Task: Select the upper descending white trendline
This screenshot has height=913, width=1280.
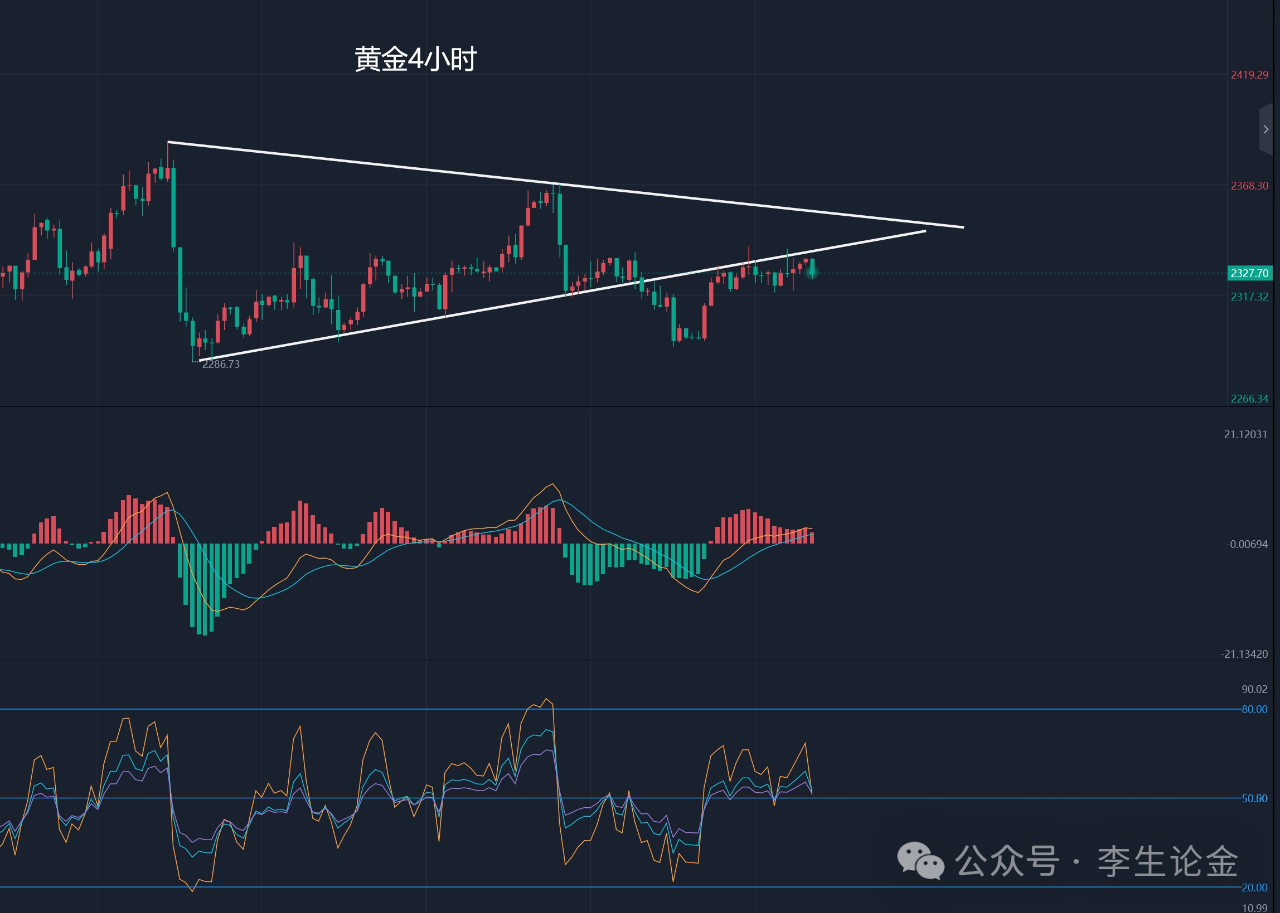Action: (x=565, y=185)
